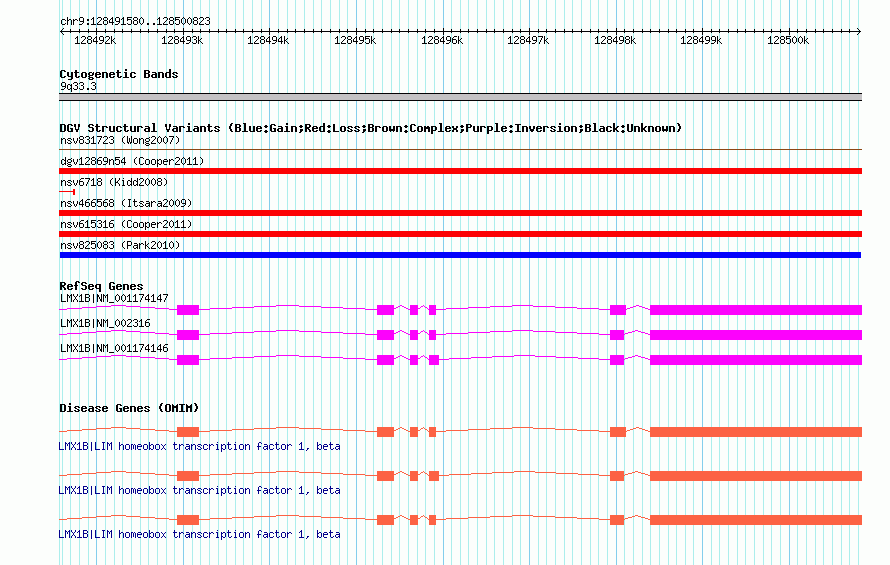Click the chr9:128491580..128500823 coordinate label

tap(135, 21)
